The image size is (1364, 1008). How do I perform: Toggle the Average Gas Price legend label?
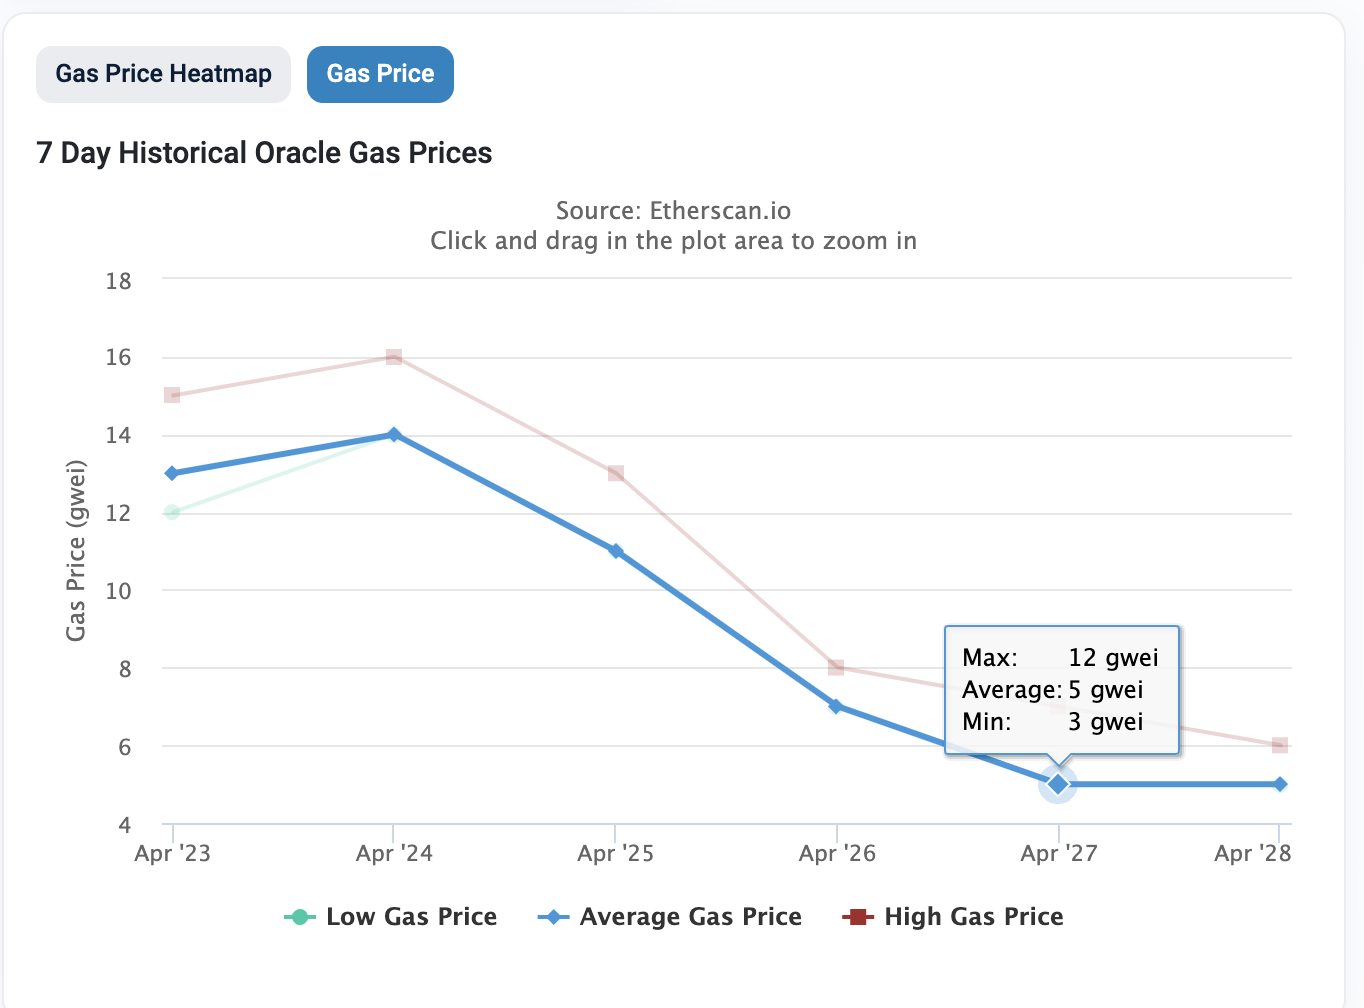point(690,916)
